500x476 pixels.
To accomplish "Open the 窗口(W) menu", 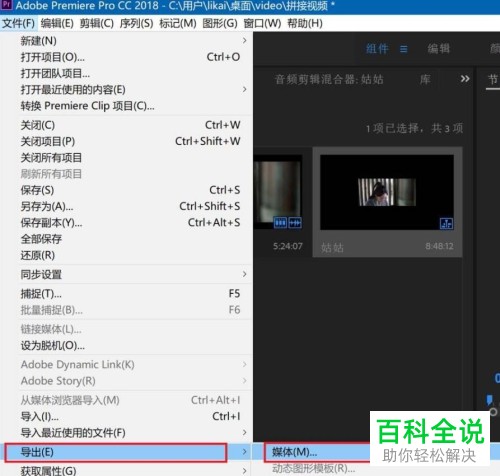I will pyautogui.click(x=262, y=23).
